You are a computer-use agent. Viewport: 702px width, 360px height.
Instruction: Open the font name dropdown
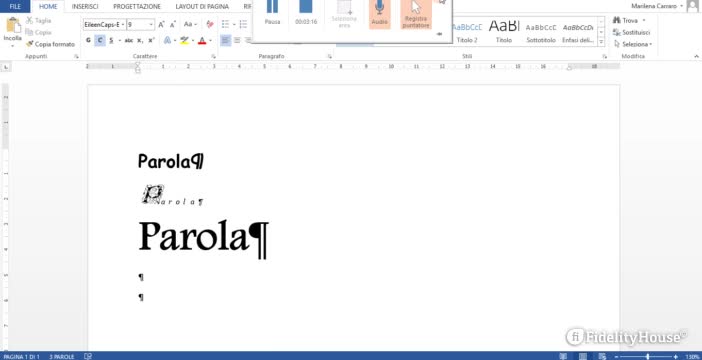coord(123,25)
